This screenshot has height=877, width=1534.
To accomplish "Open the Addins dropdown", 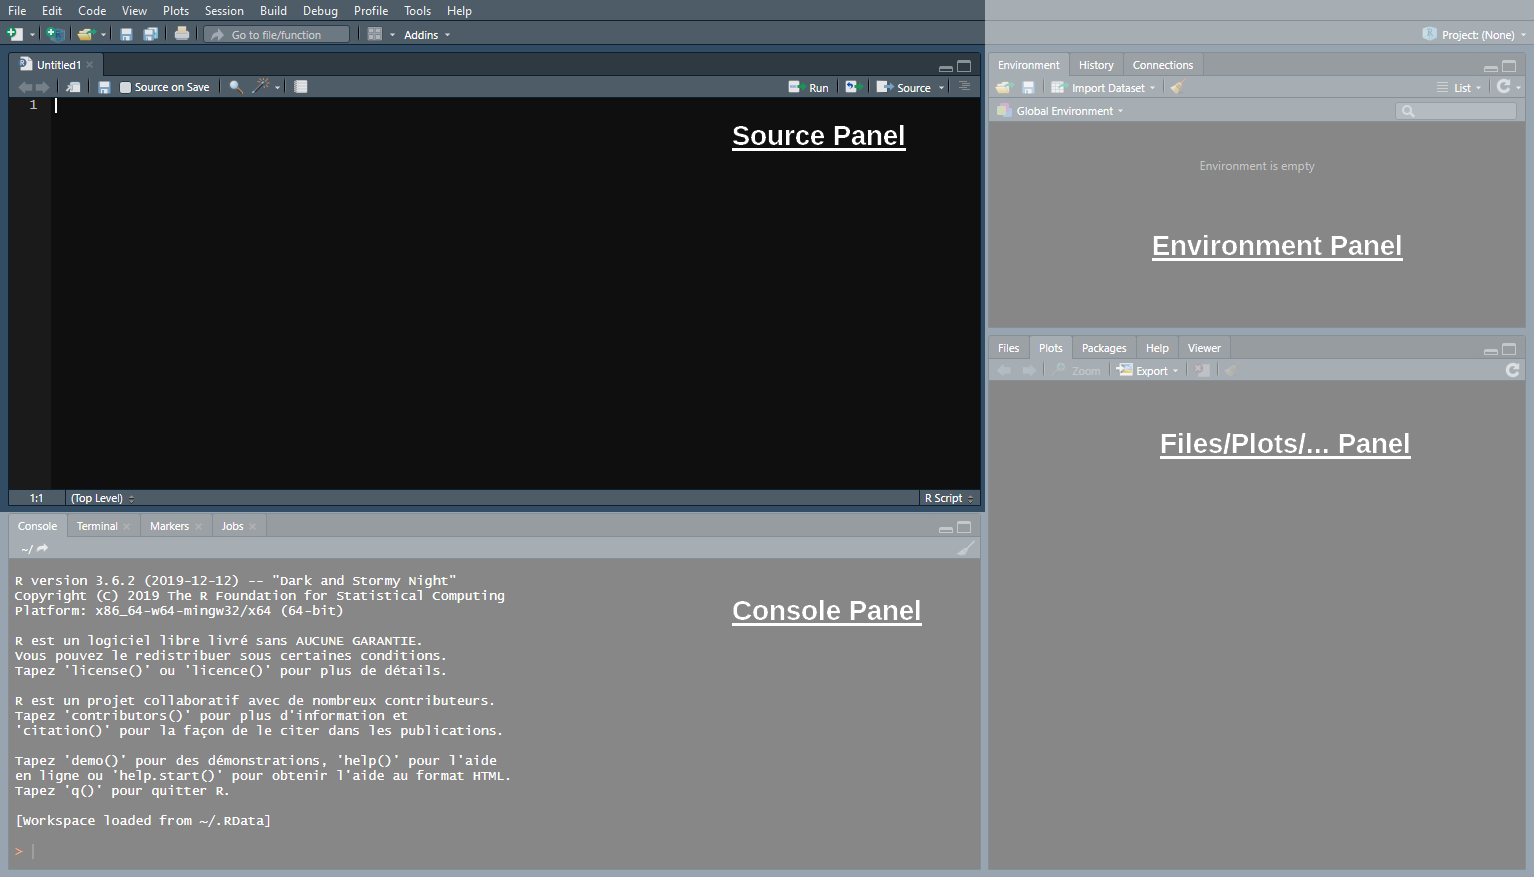I will pyautogui.click(x=426, y=35).
